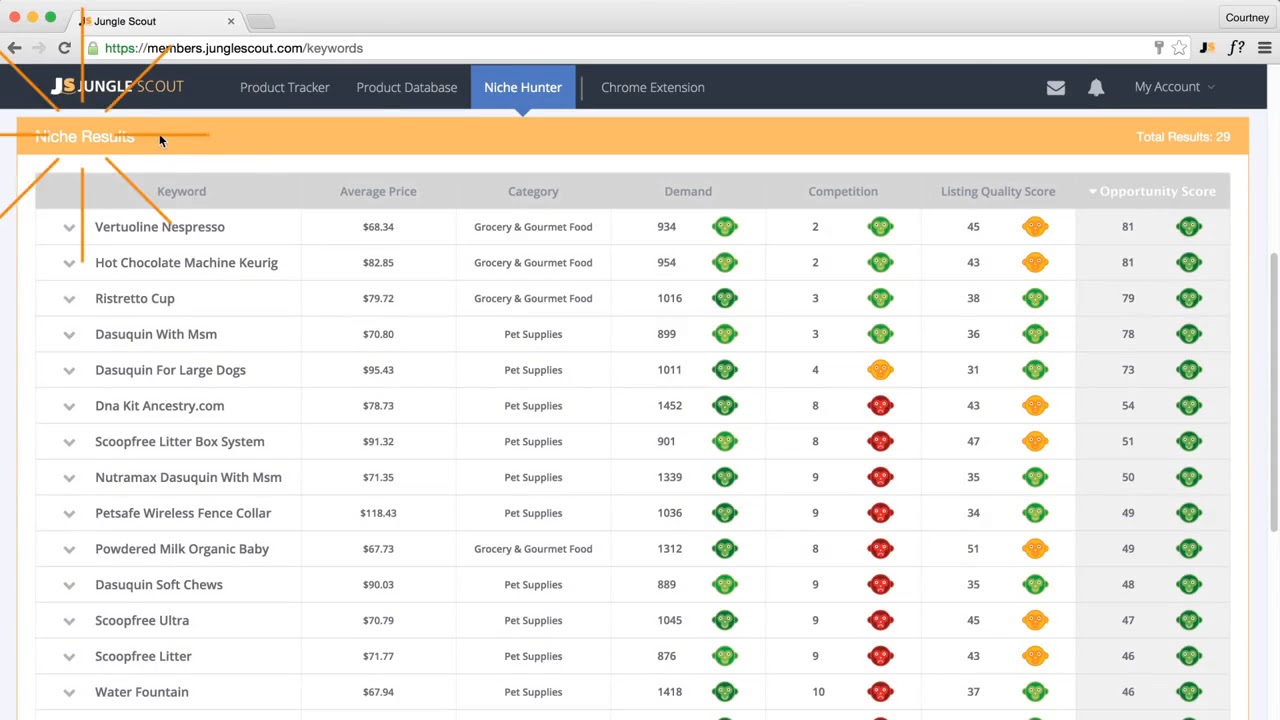Click opportunity monkey icon for Dasuquin With Msm
The height and width of the screenshot is (720, 1280).
click(1189, 334)
